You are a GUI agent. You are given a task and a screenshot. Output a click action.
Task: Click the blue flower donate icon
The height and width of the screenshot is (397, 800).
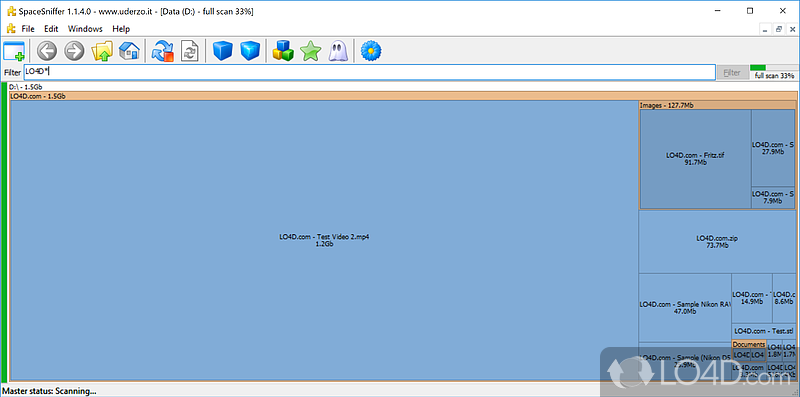coord(371,51)
